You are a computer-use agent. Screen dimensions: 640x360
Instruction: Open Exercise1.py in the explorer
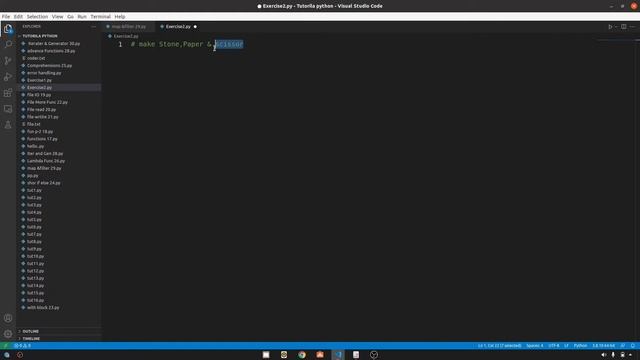(x=59, y=80)
